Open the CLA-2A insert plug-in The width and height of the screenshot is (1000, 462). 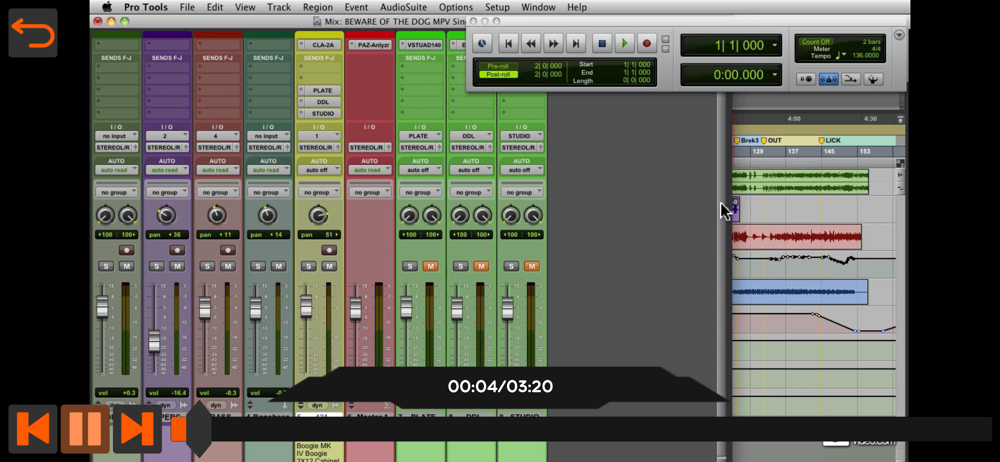click(x=323, y=45)
